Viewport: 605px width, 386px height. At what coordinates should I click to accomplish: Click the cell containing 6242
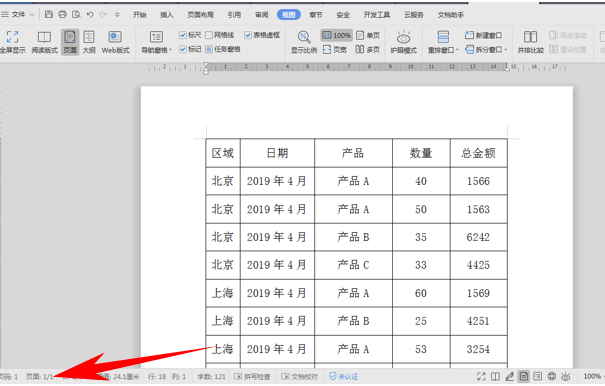click(478, 237)
